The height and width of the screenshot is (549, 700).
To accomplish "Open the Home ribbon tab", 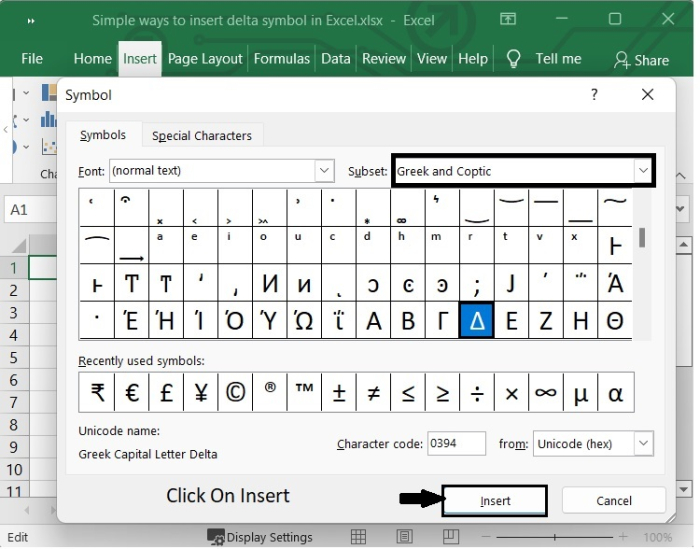I will point(93,59).
